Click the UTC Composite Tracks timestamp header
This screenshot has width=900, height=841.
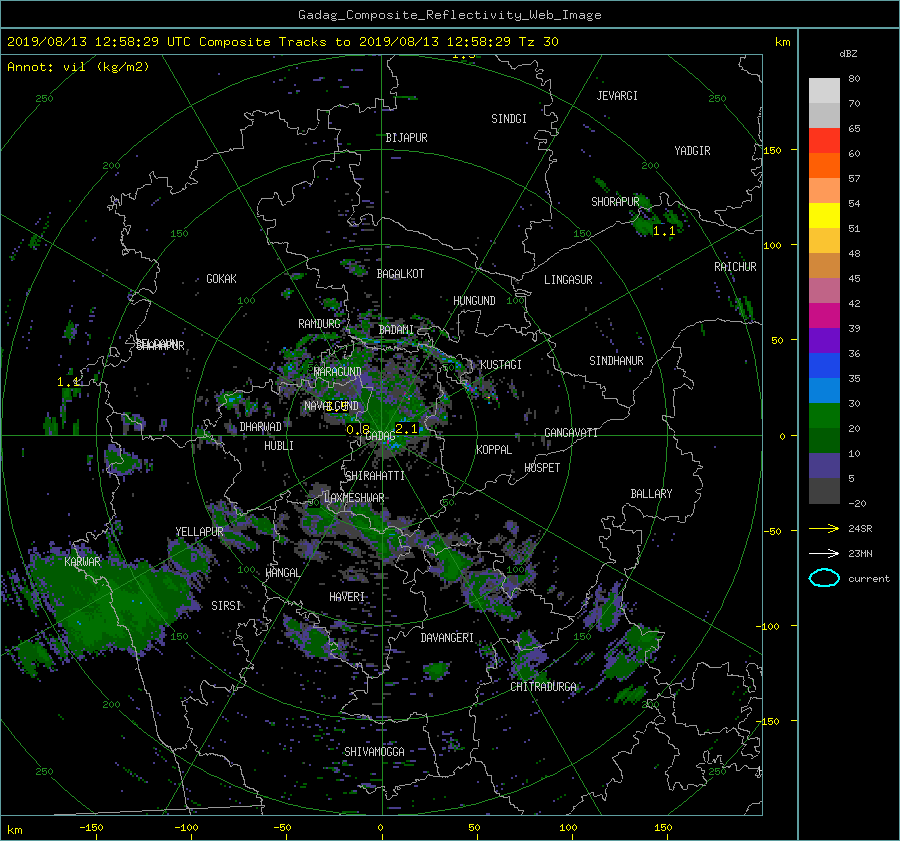(x=282, y=42)
